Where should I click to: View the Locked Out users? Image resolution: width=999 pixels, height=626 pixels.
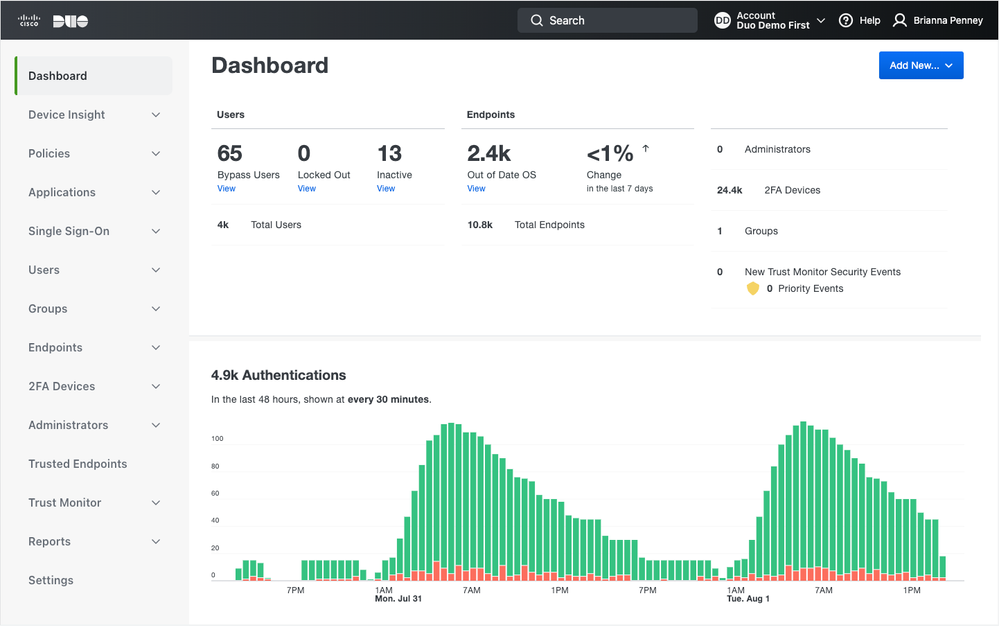click(306, 189)
